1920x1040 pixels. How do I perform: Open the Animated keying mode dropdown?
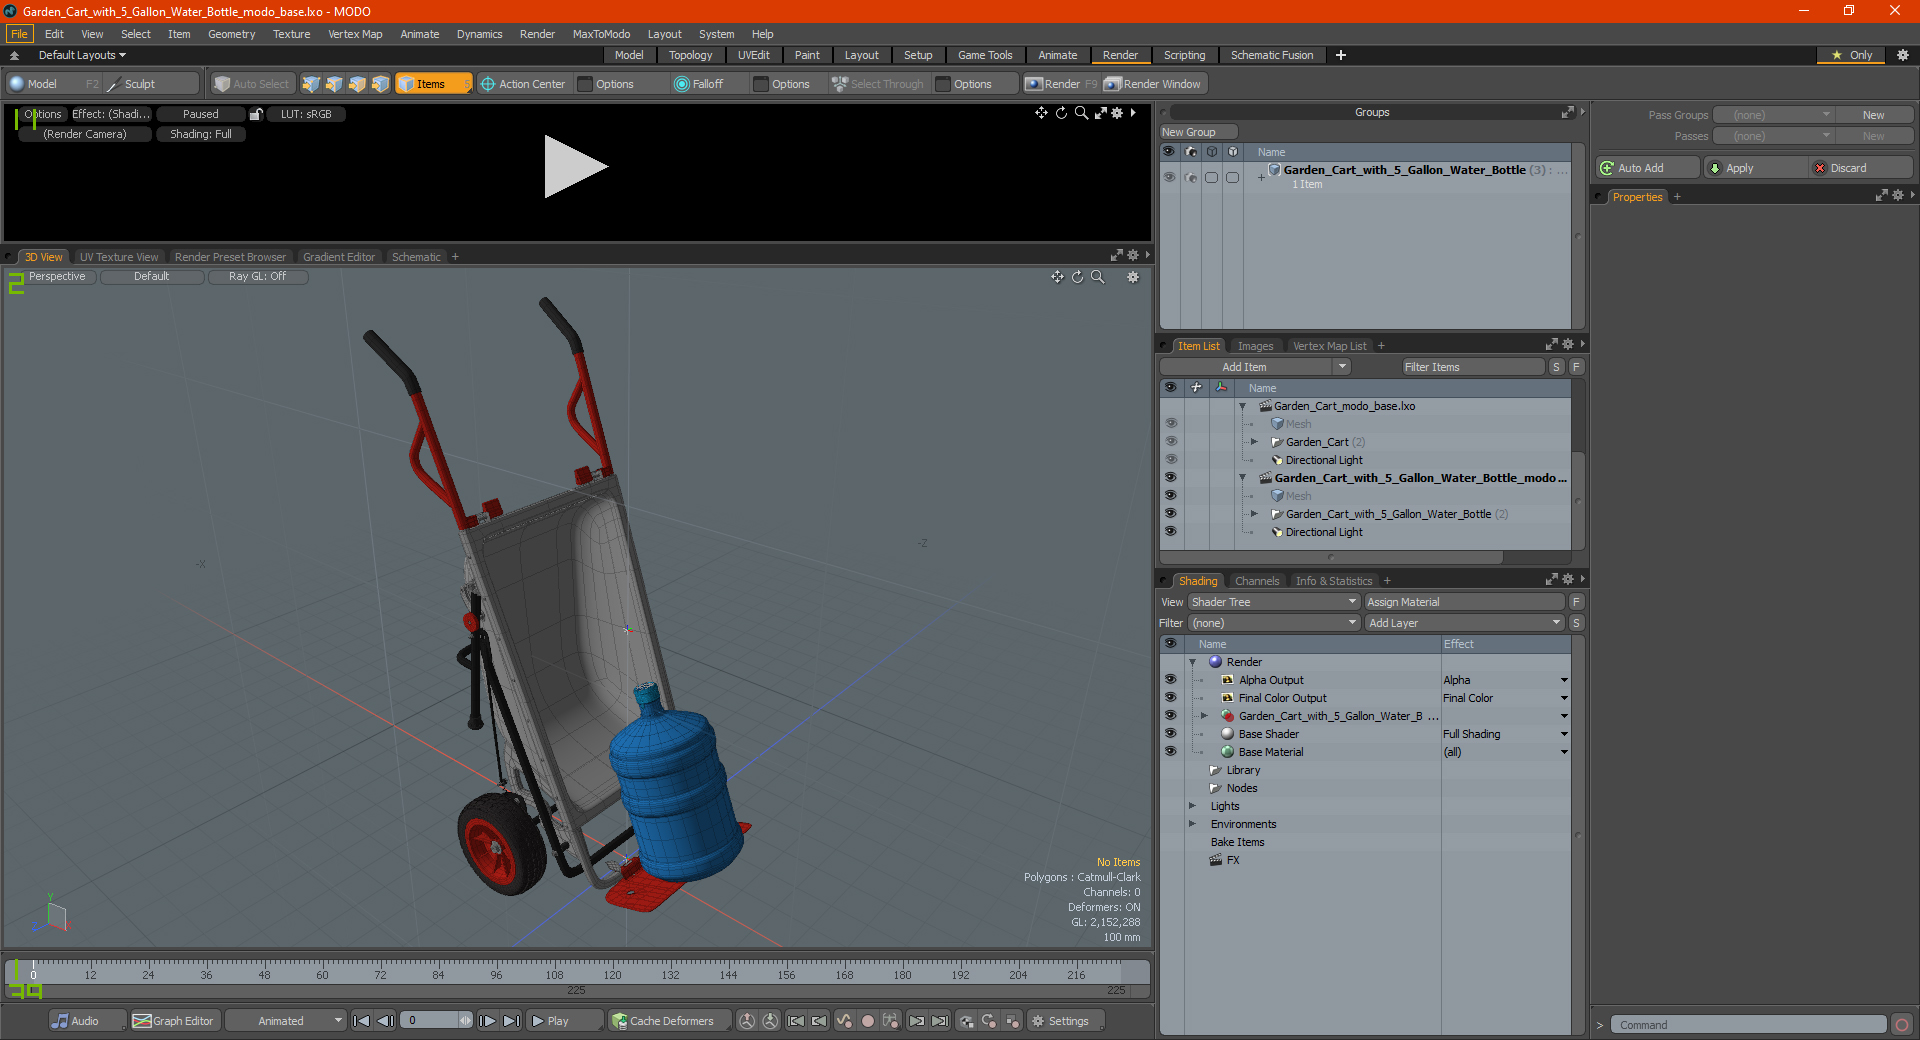click(x=286, y=1021)
